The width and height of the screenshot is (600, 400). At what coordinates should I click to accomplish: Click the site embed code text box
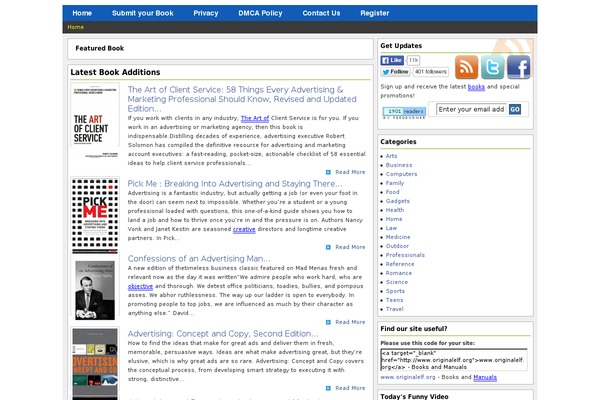(454, 359)
